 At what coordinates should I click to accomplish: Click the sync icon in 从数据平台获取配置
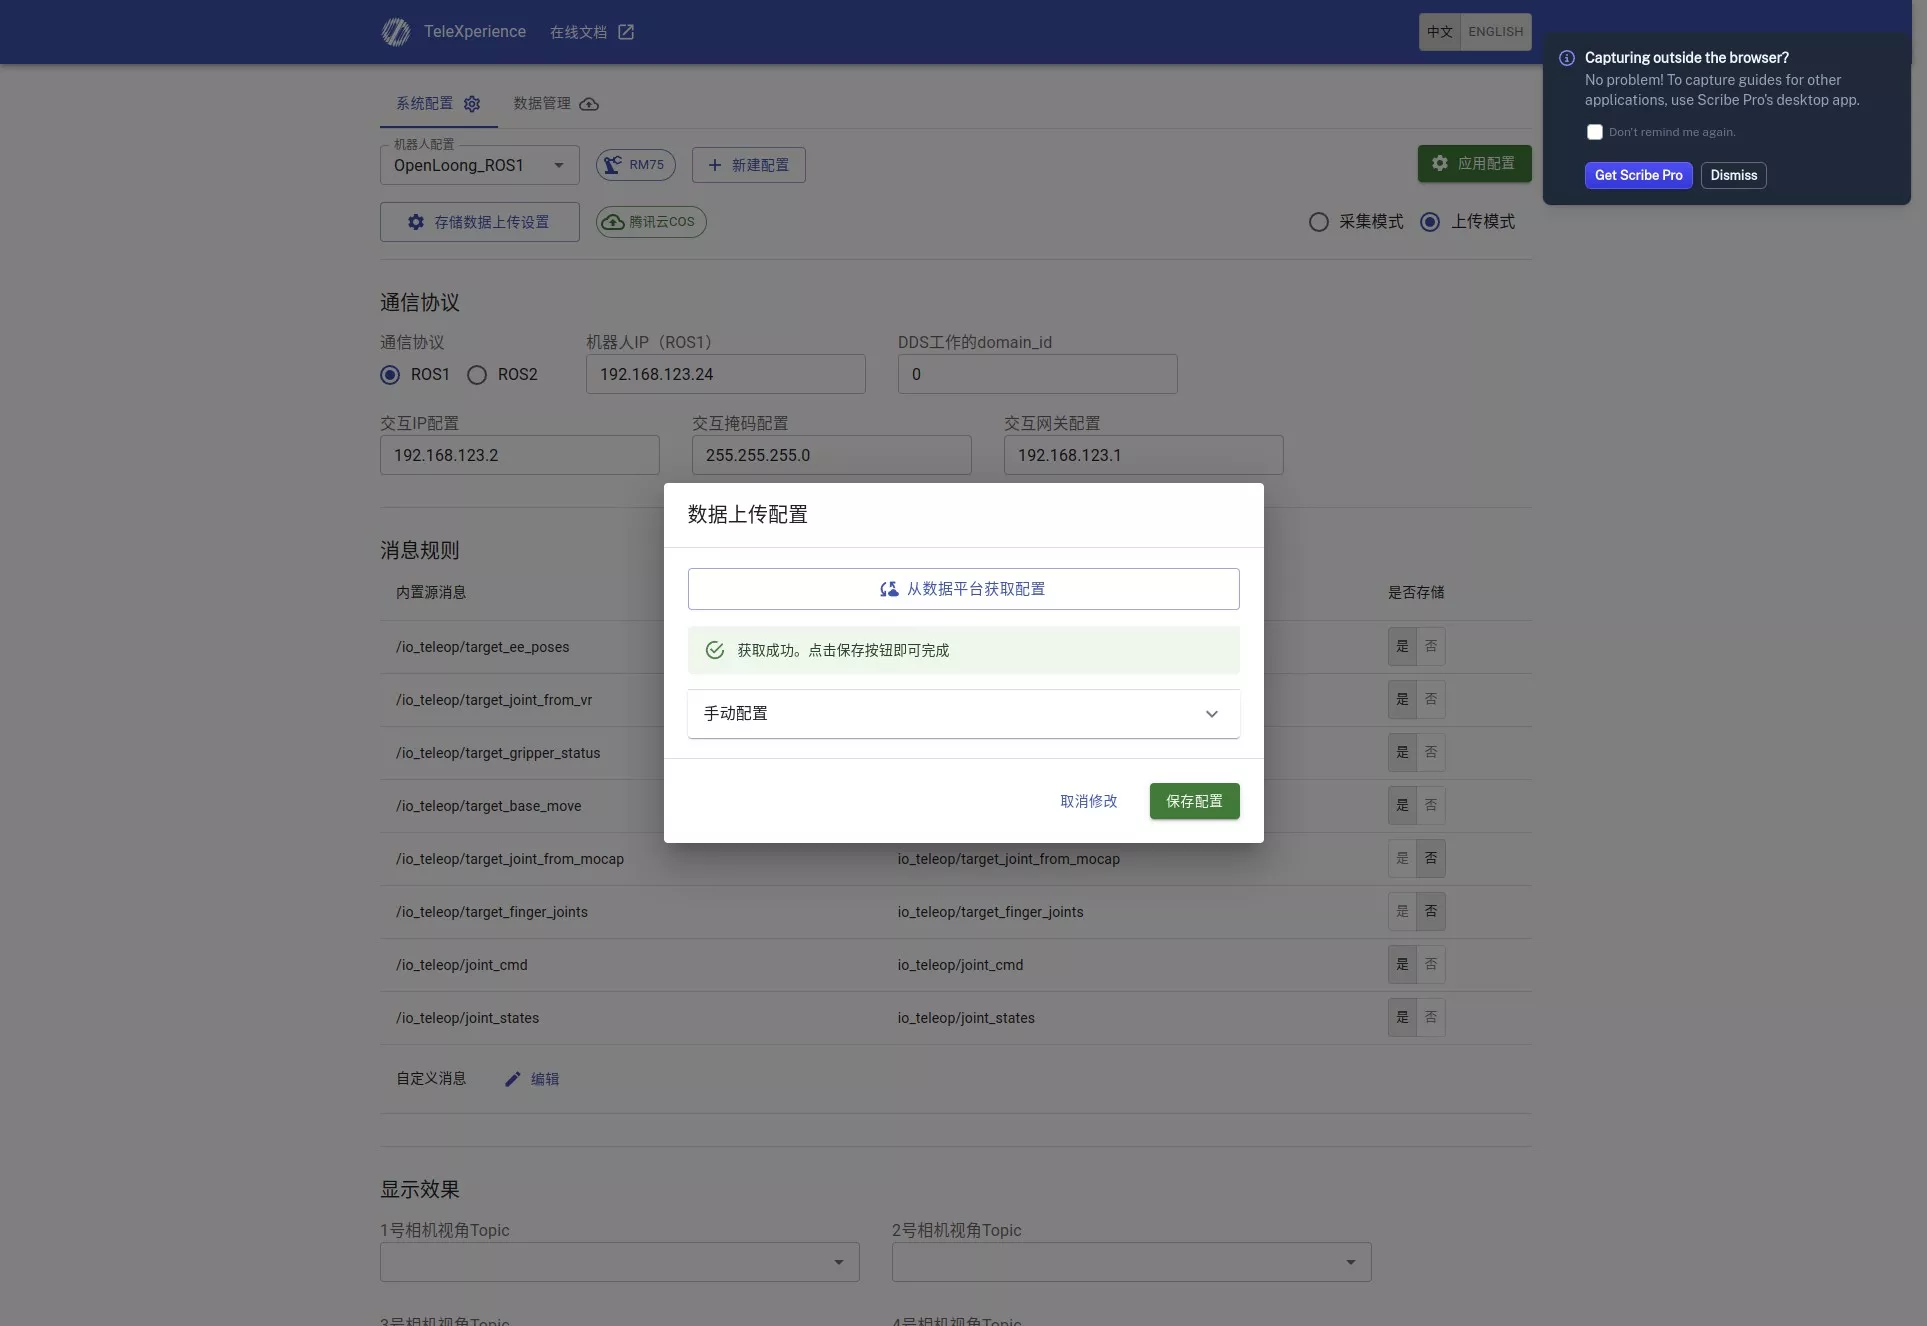pos(889,589)
